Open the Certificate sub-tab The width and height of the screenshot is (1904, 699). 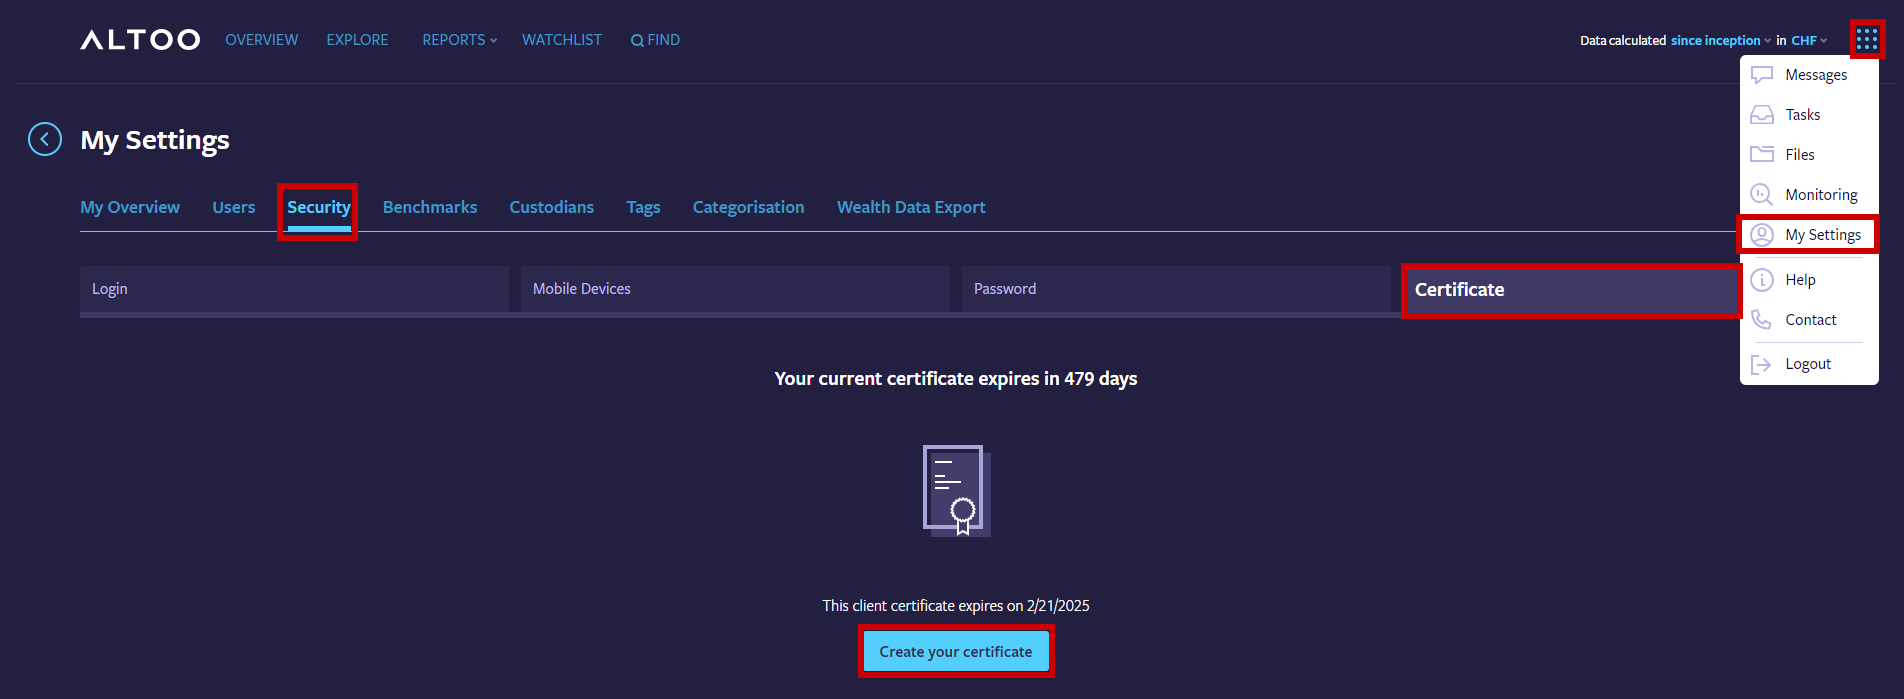click(x=1572, y=290)
